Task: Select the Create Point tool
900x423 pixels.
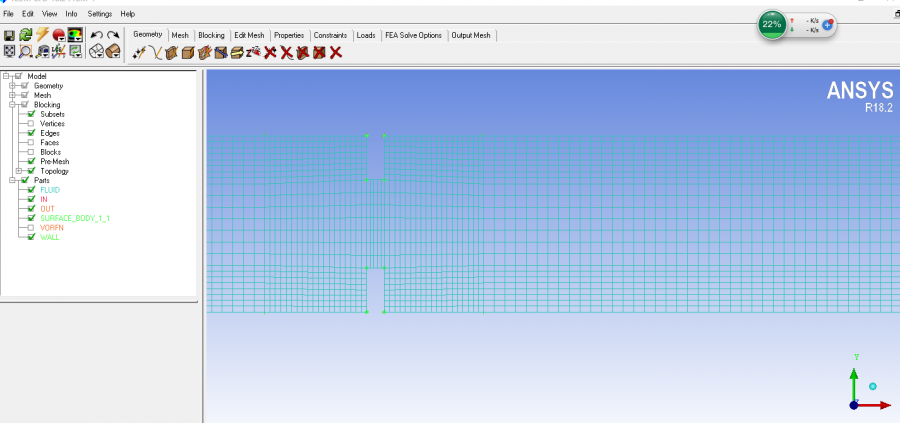Action: click(139, 53)
